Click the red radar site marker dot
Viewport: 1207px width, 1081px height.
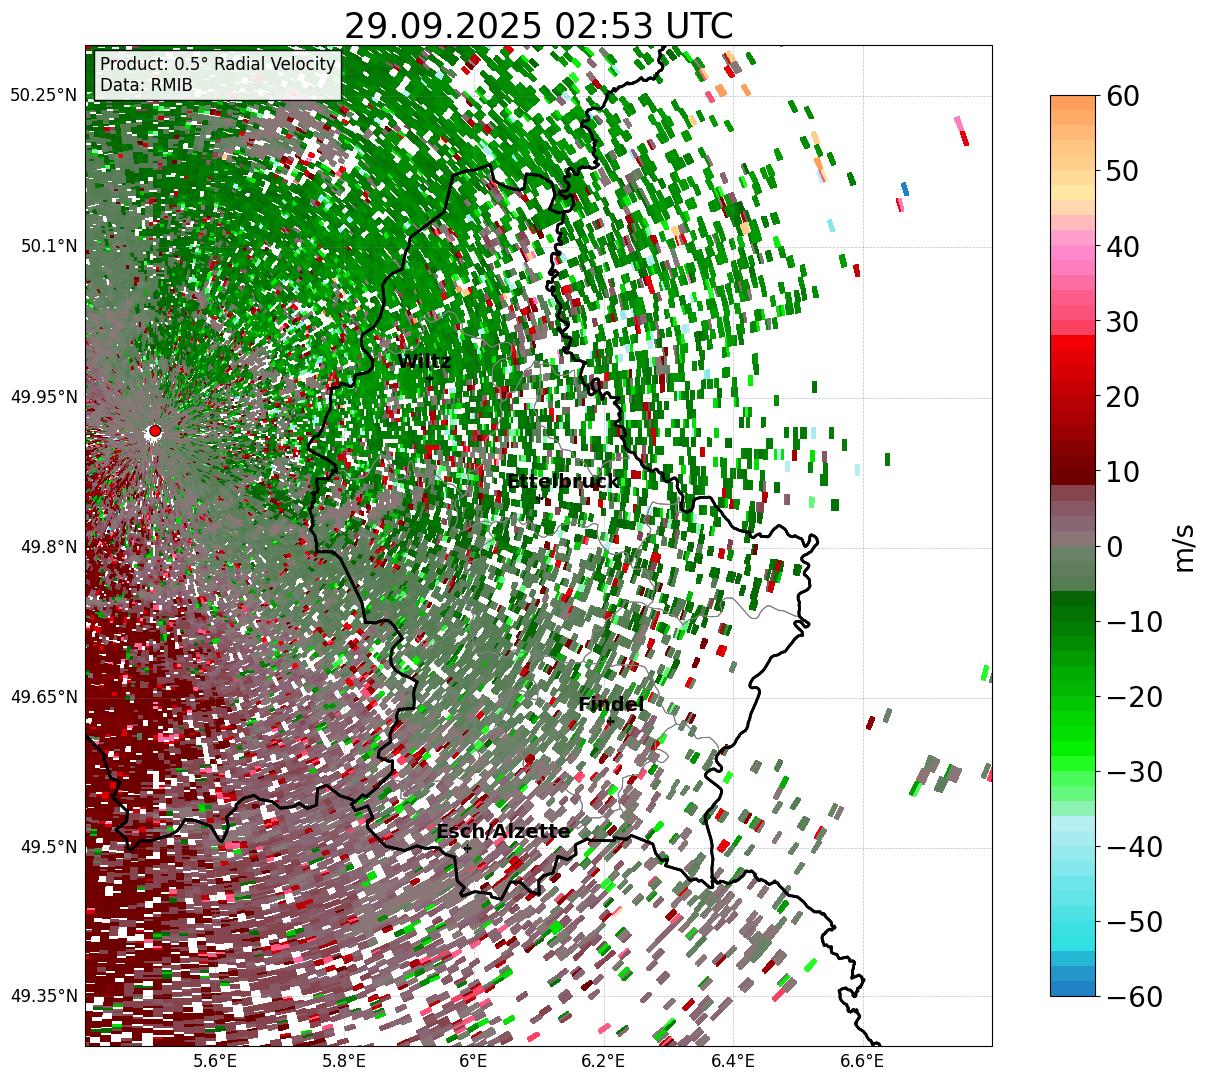point(155,431)
